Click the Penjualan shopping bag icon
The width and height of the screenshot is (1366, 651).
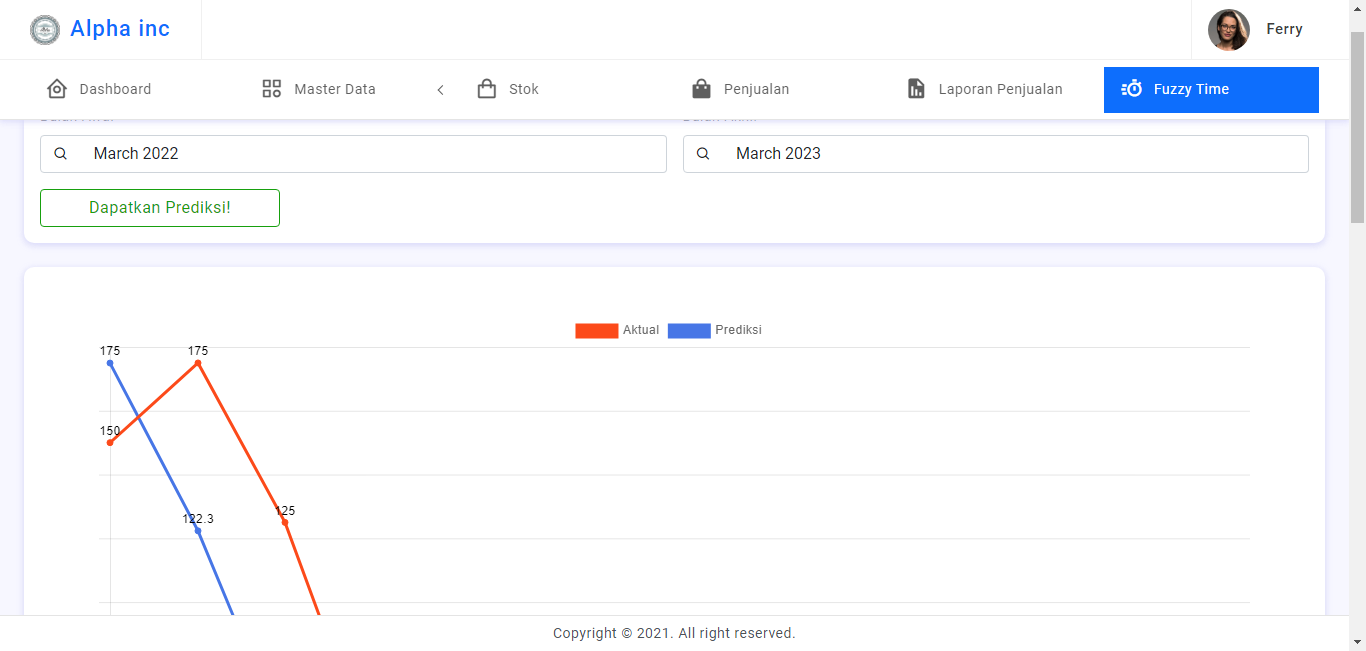click(x=702, y=89)
